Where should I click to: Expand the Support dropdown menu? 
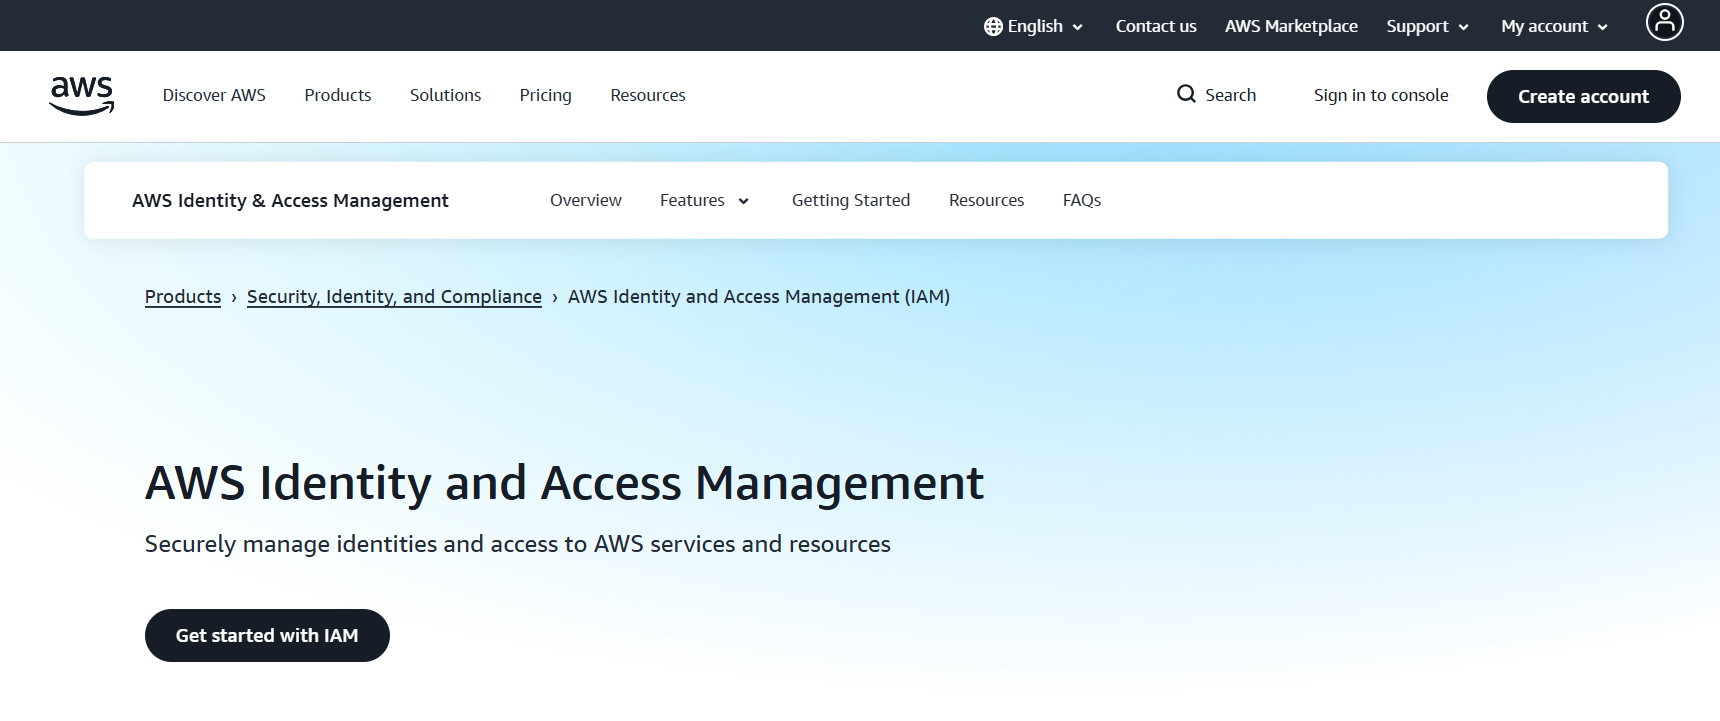point(1427,26)
